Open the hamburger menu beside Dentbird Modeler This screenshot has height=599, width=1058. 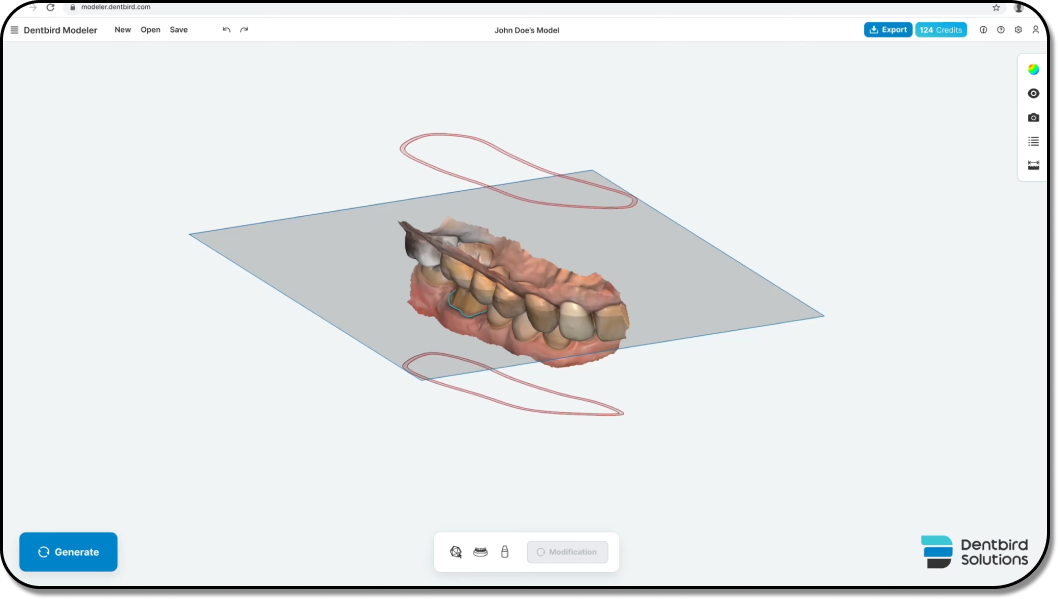[x=14, y=30]
